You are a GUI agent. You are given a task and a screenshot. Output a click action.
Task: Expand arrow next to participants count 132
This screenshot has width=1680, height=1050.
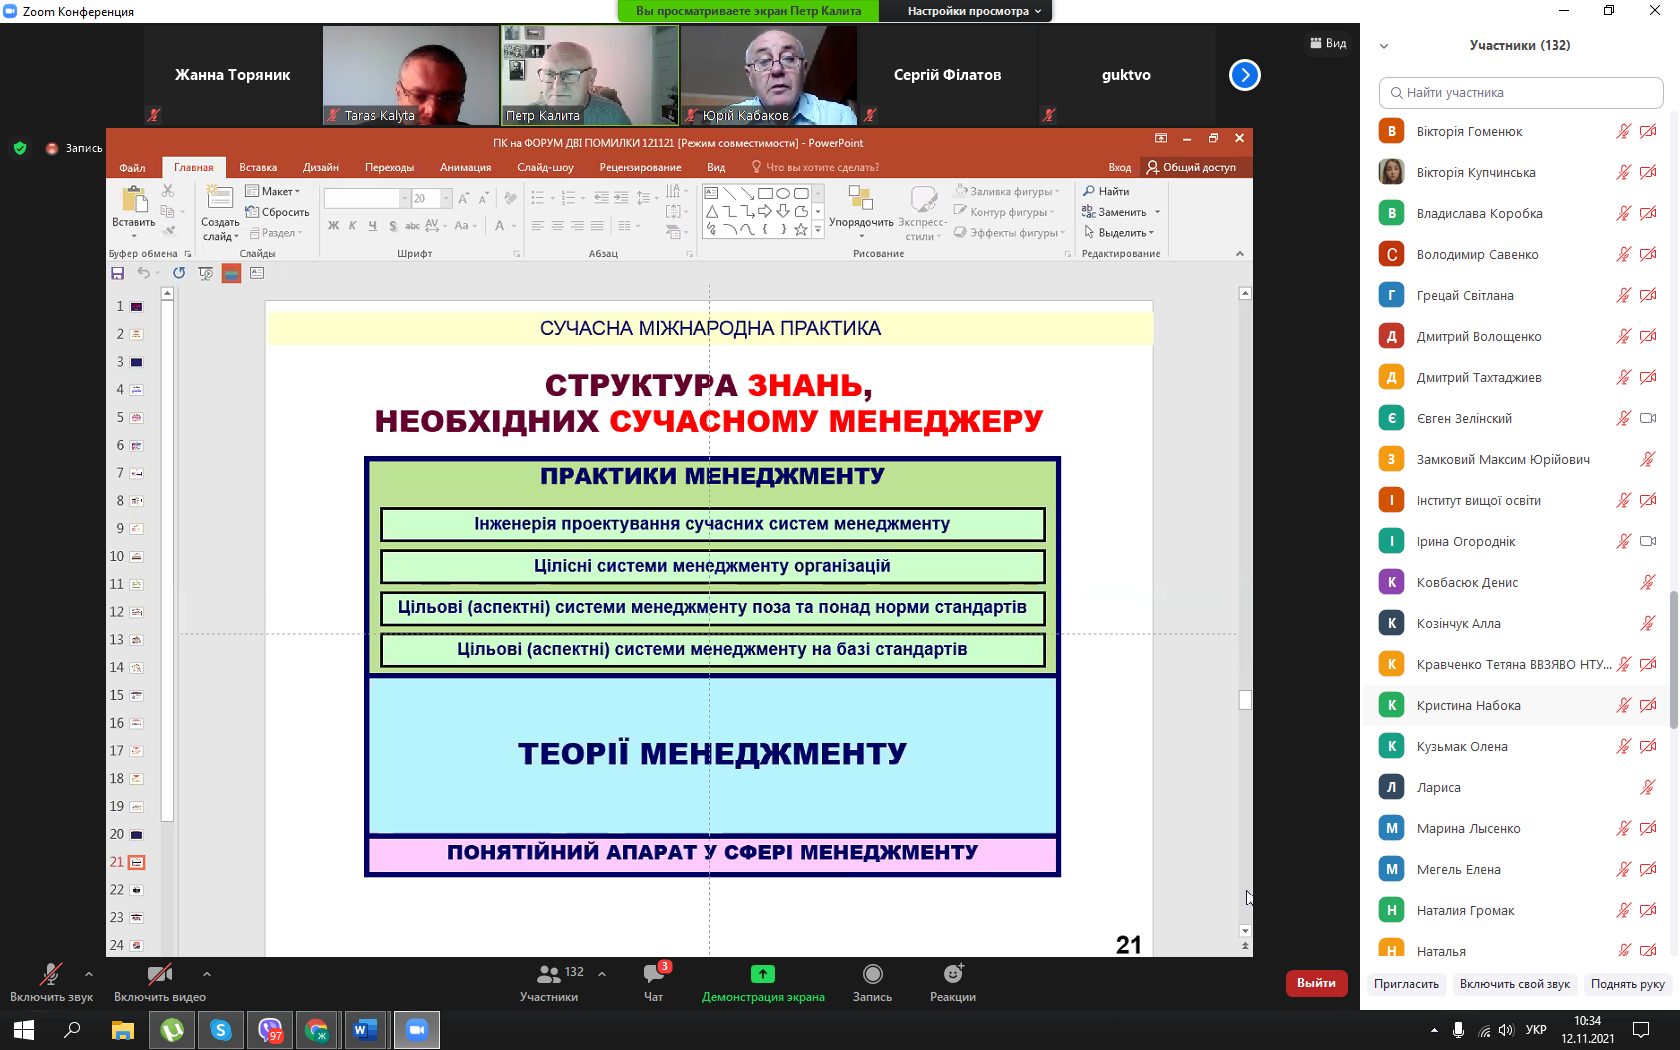pyautogui.click(x=602, y=973)
